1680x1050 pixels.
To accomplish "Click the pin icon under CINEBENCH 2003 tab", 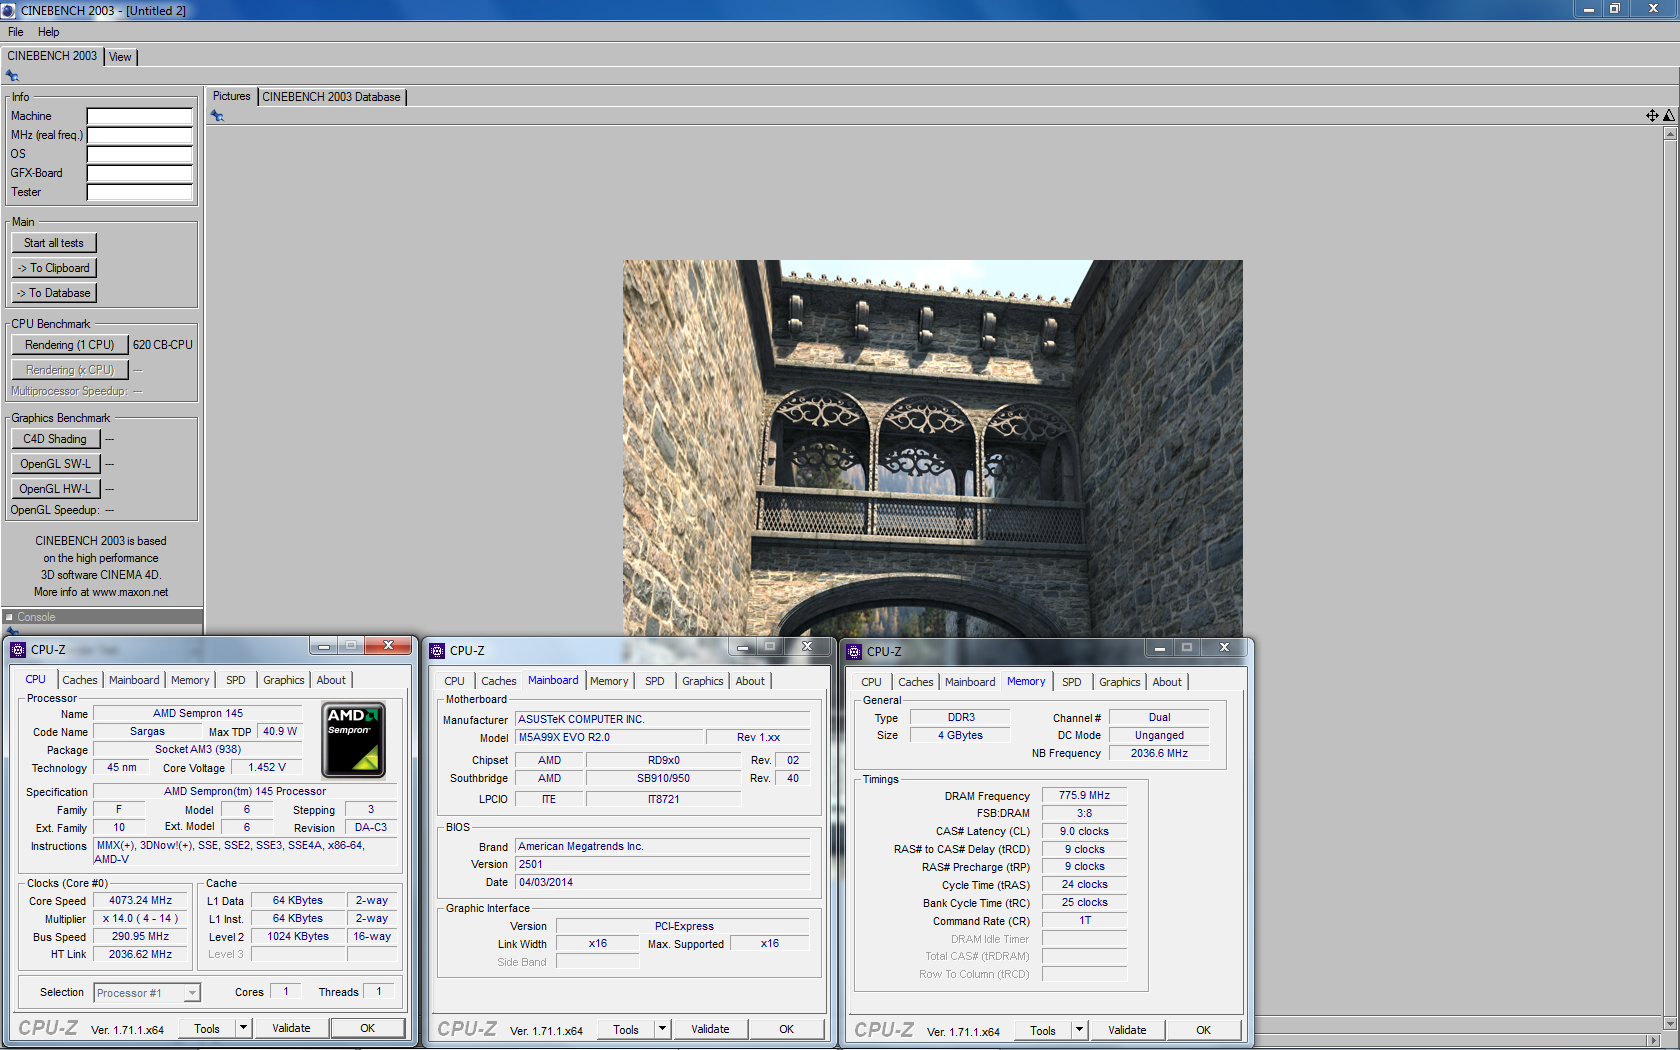I will click(x=12, y=76).
